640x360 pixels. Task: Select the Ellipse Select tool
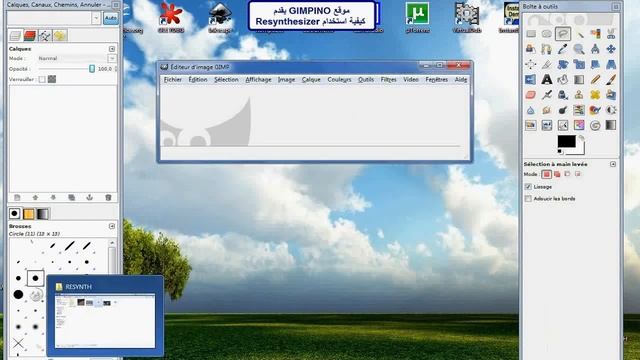[x=547, y=34]
